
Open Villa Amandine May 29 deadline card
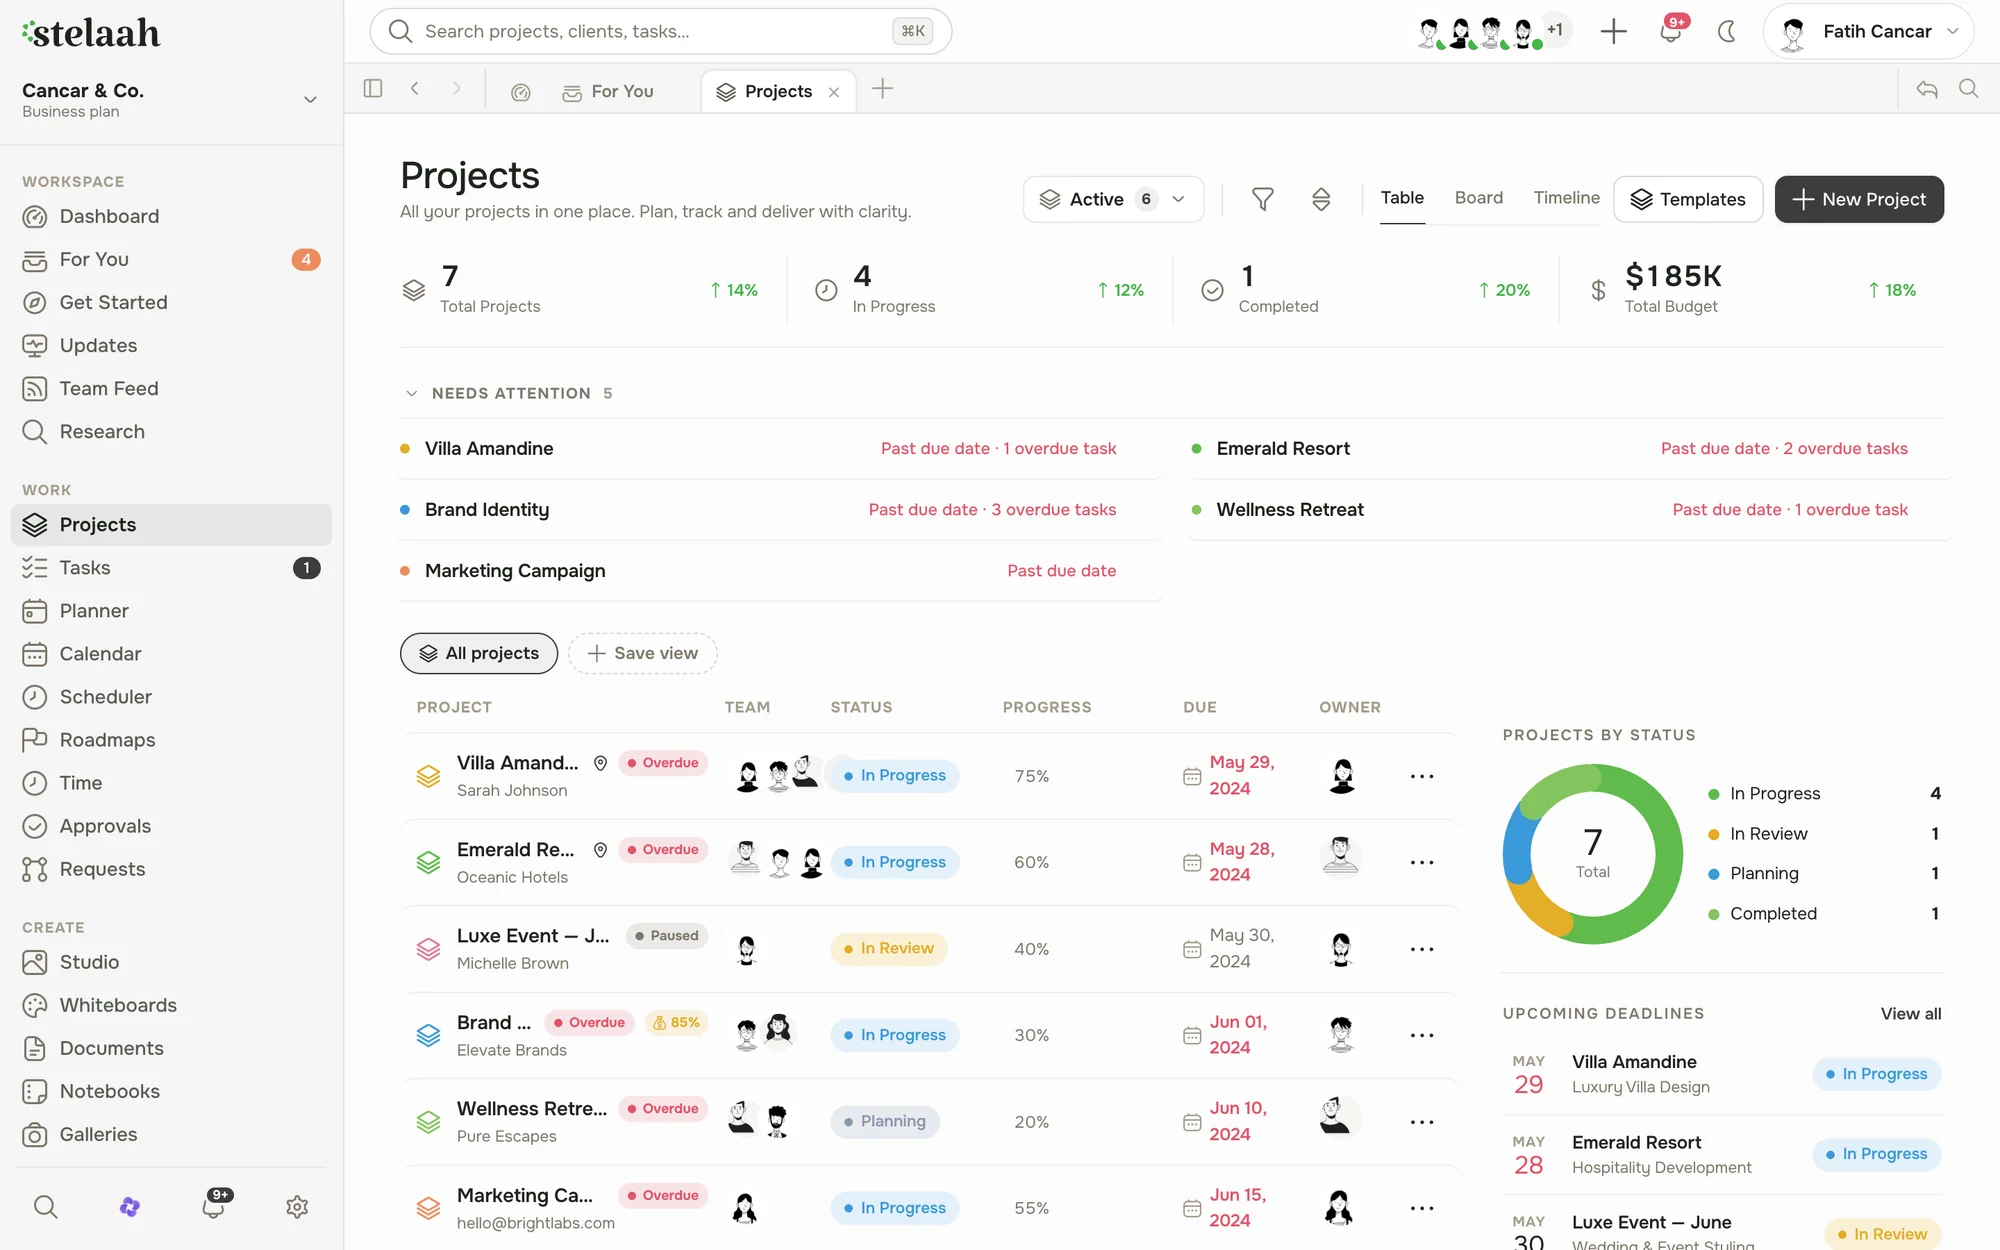pos(1722,1074)
